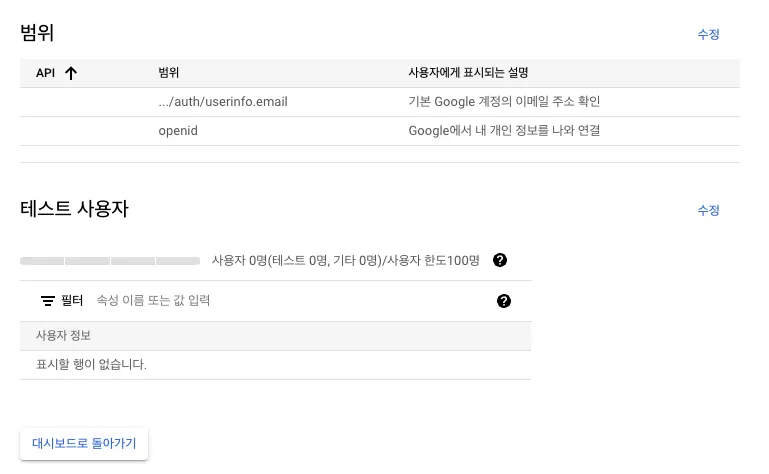Open help icon beside user limit text
The height and width of the screenshot is (474, 769).
point(500,260)
